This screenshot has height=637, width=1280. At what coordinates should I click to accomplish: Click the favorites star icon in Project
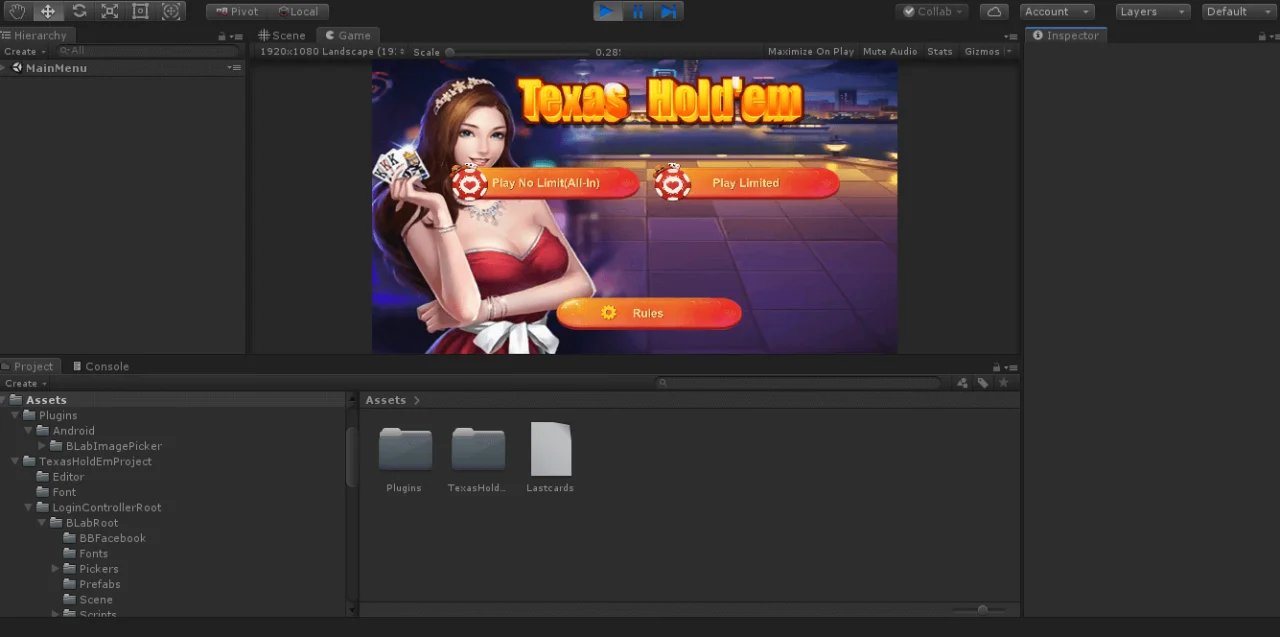click(1004, 383)
